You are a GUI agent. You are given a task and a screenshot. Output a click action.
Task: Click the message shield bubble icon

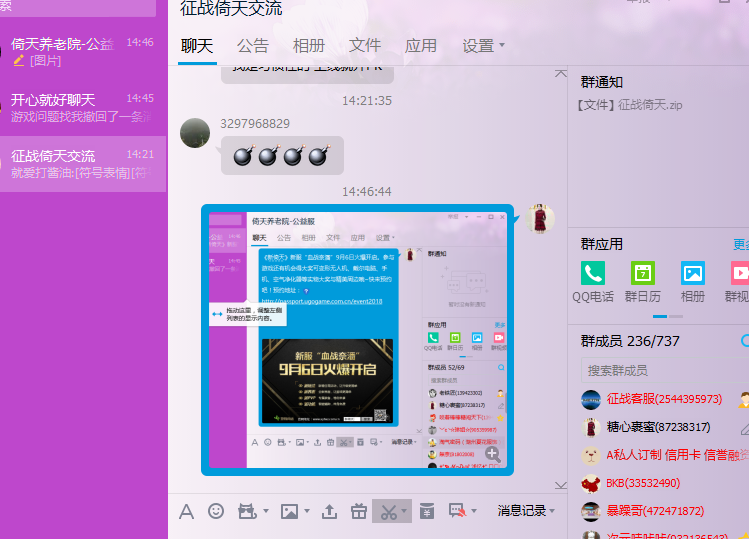click(458, 511)
